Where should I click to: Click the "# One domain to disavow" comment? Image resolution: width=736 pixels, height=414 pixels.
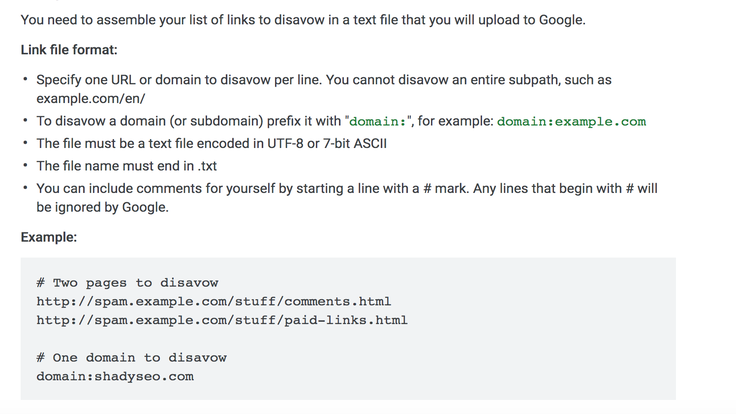click(x=131, y=358)
